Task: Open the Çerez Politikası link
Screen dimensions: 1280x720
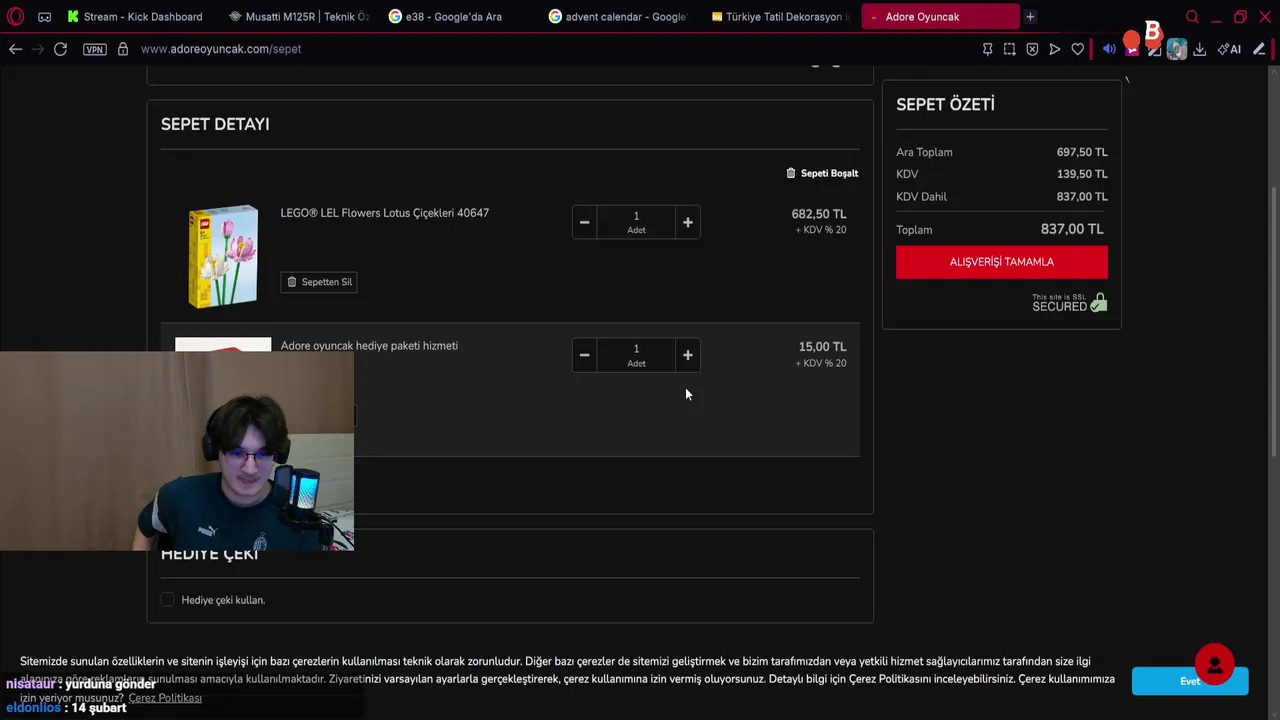Action: 165,698
